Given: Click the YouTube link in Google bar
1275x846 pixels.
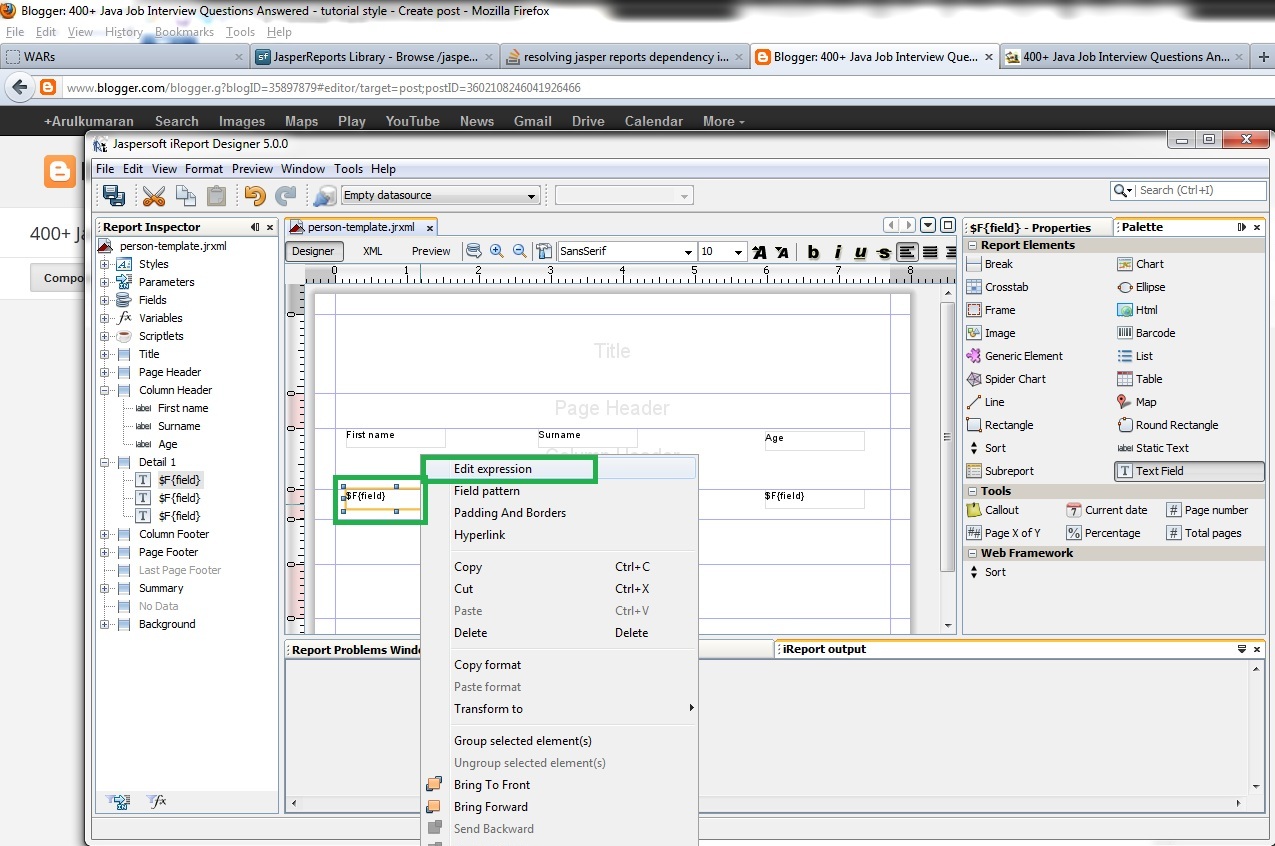Looking at the screenshot, I should point(413,121).
